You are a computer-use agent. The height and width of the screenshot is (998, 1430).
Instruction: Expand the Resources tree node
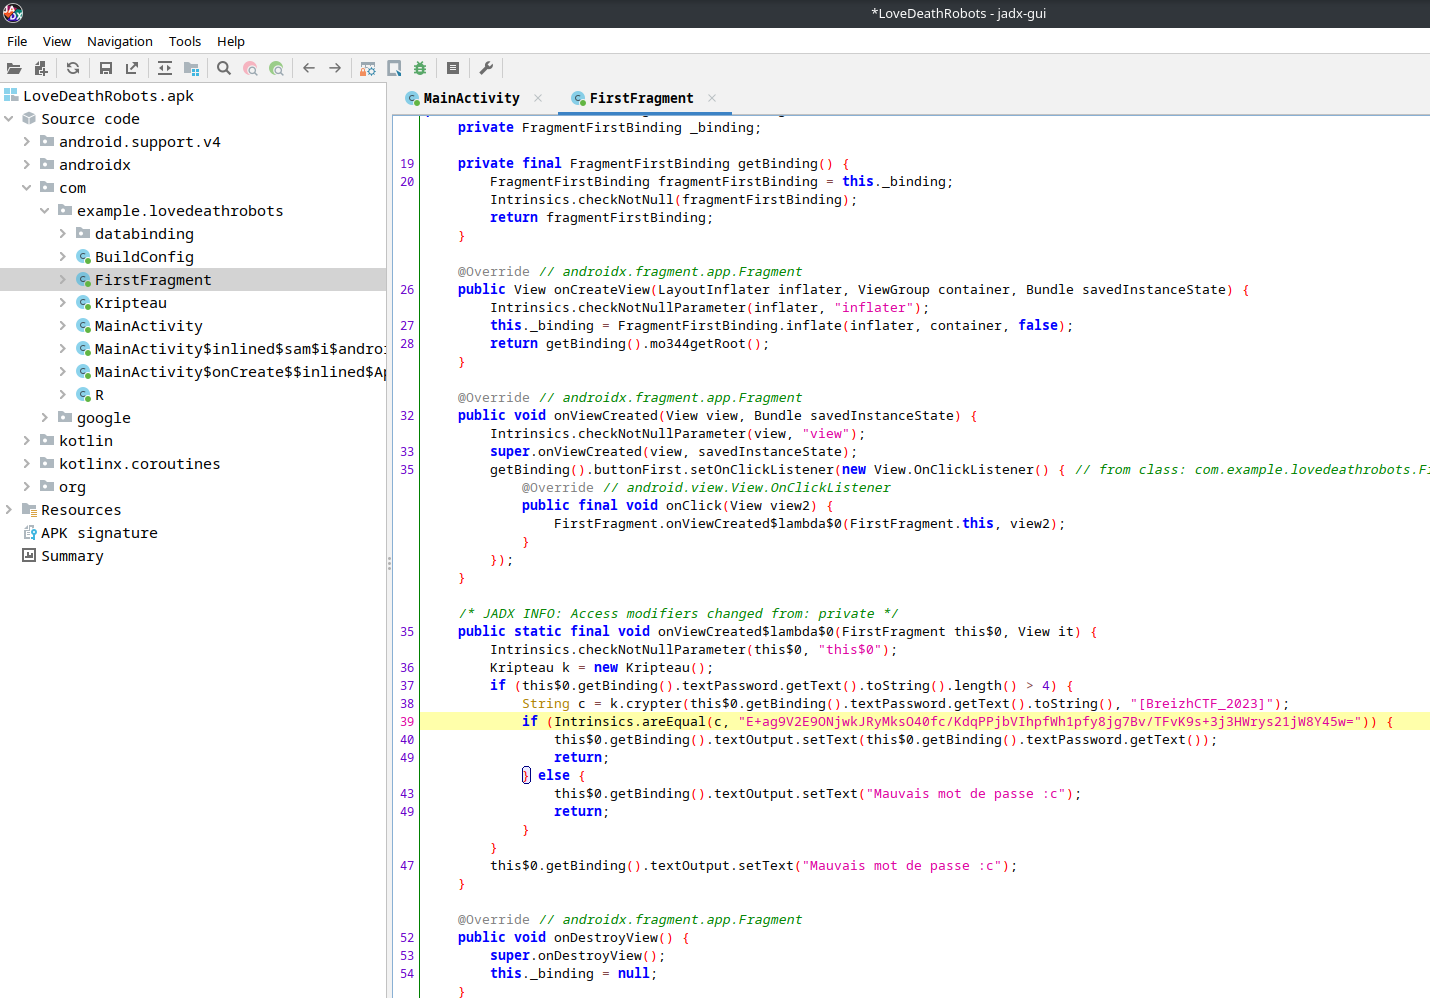(x=9, y=510)
